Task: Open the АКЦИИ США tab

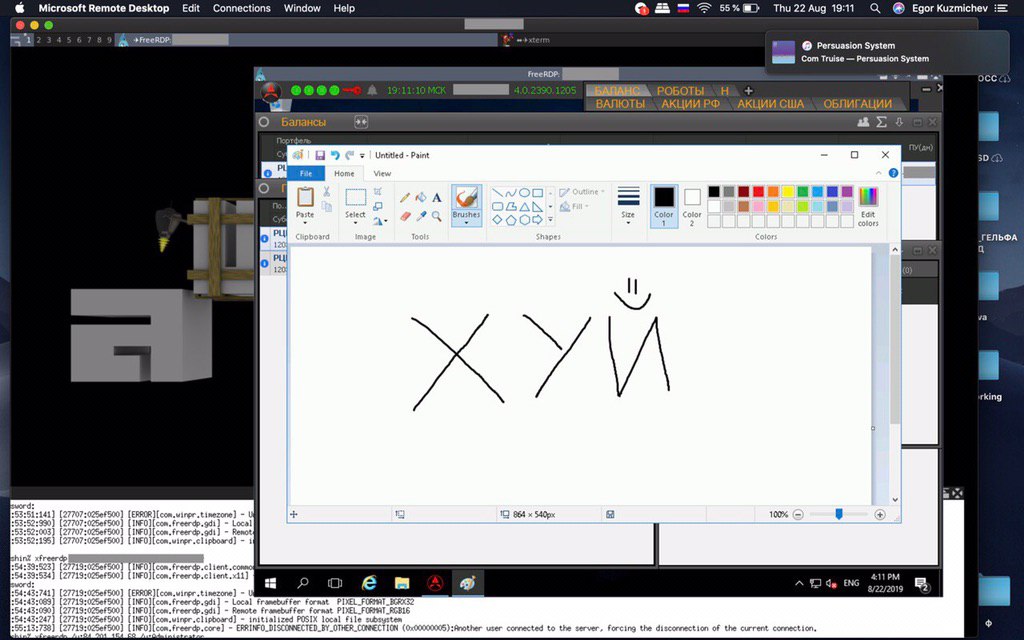Action: pyautogui.click(x=771, y=104)
